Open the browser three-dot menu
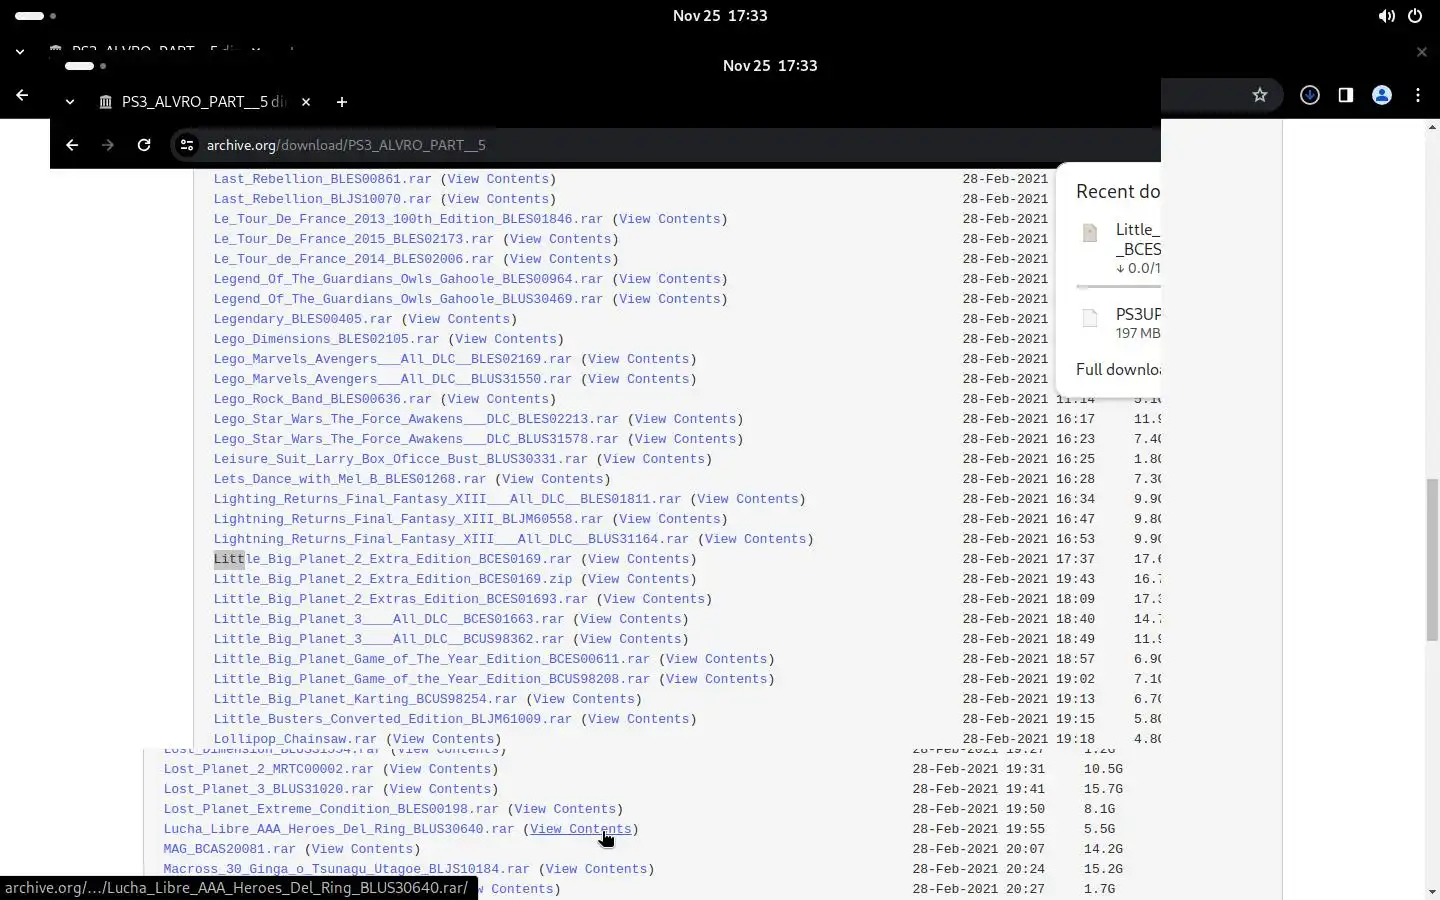The height and width of the screenshot is (900, 1440). pyautogui.click(x=1418, y=95)
